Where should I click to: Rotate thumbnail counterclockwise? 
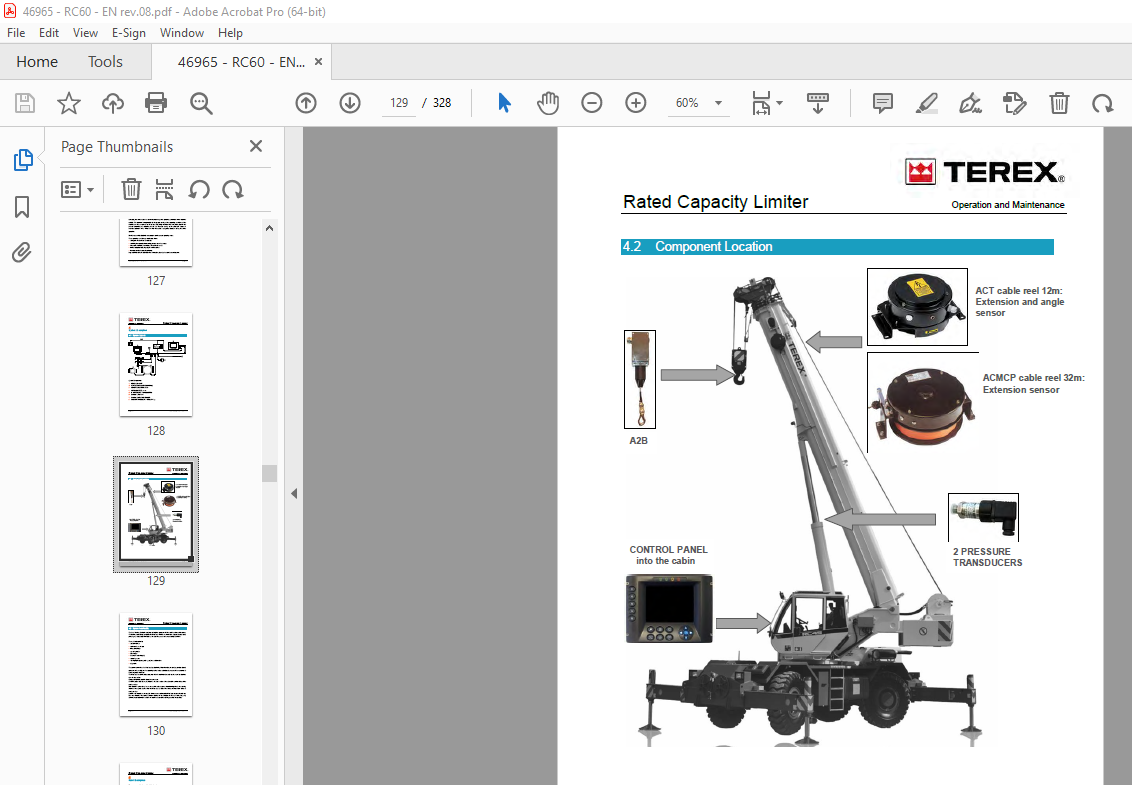pos(199,190)
